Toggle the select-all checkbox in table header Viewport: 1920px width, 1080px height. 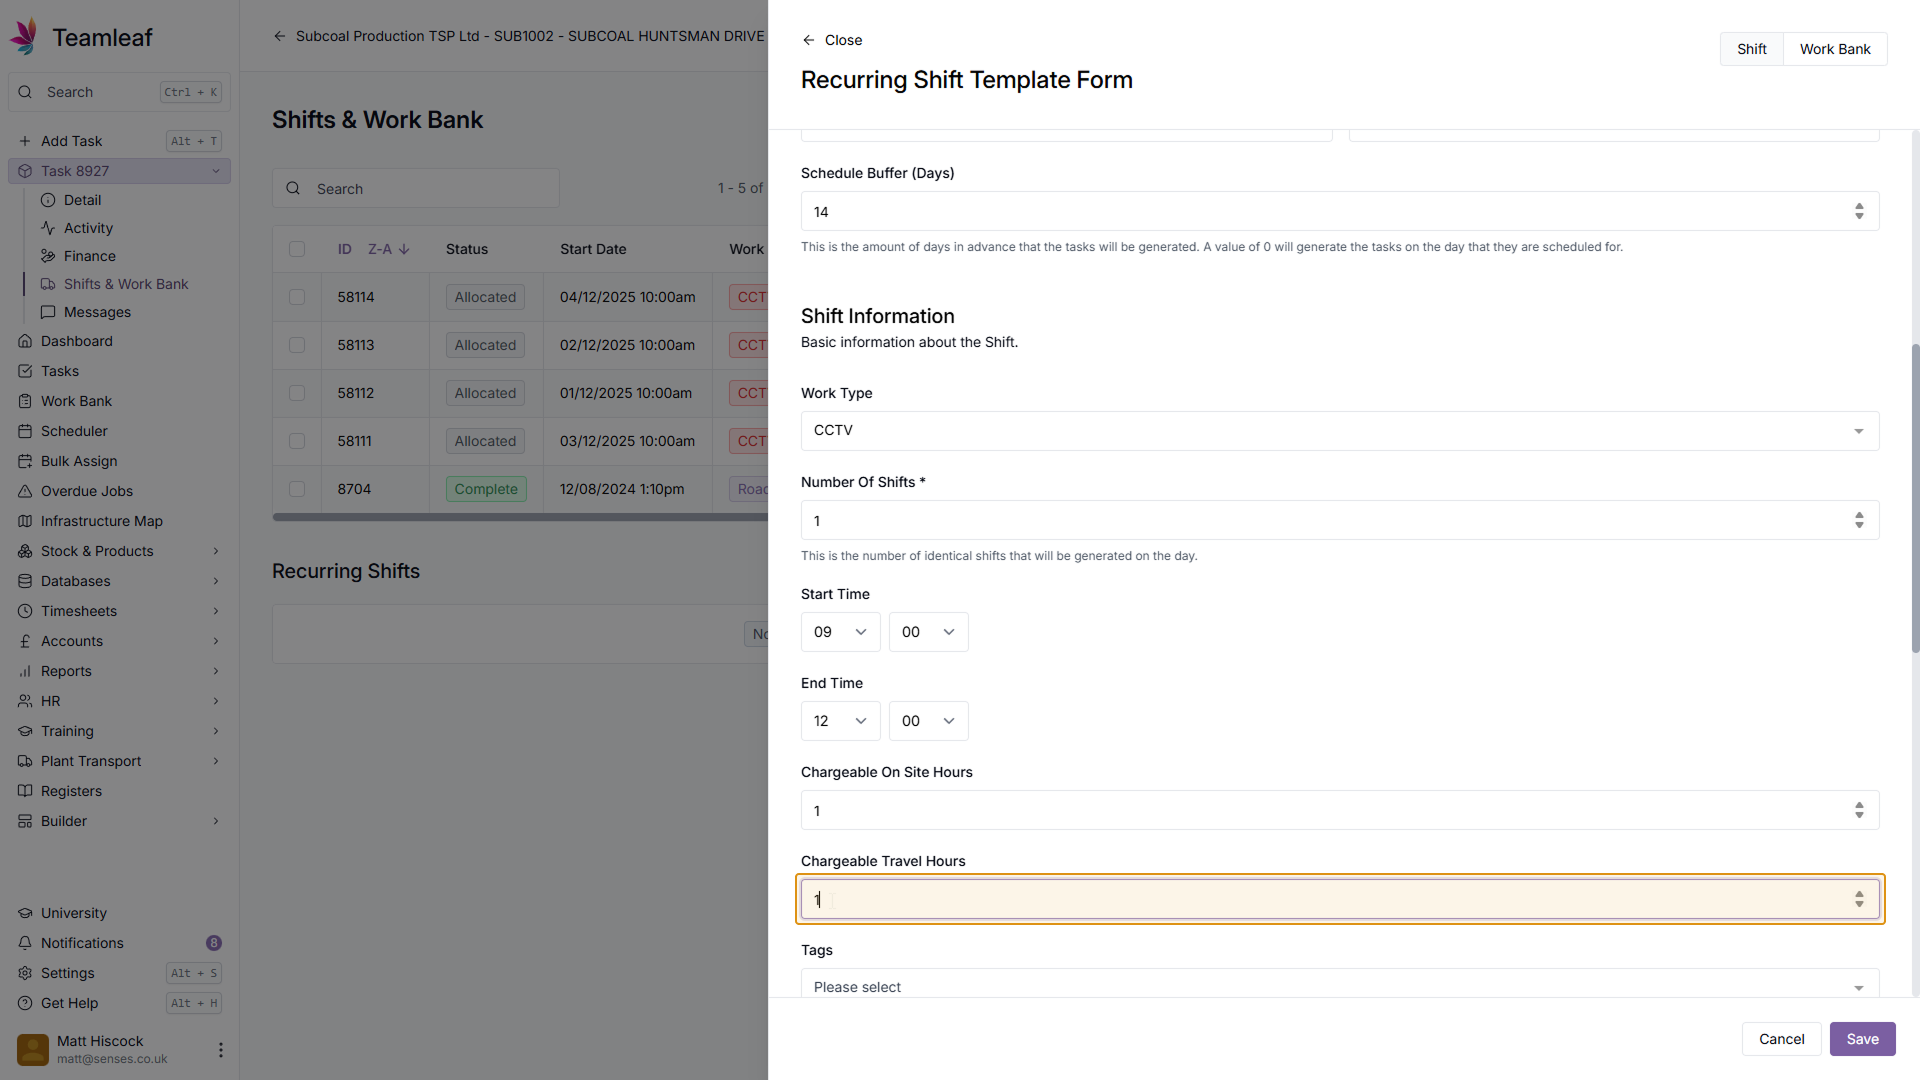(x=297, y=249)
